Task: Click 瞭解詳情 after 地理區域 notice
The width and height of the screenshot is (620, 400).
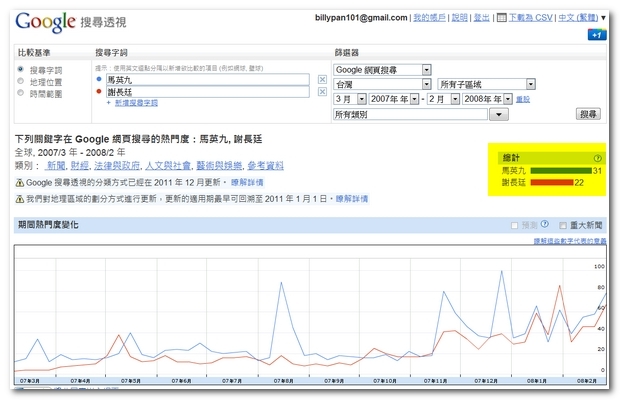Action: pos(352,199)
